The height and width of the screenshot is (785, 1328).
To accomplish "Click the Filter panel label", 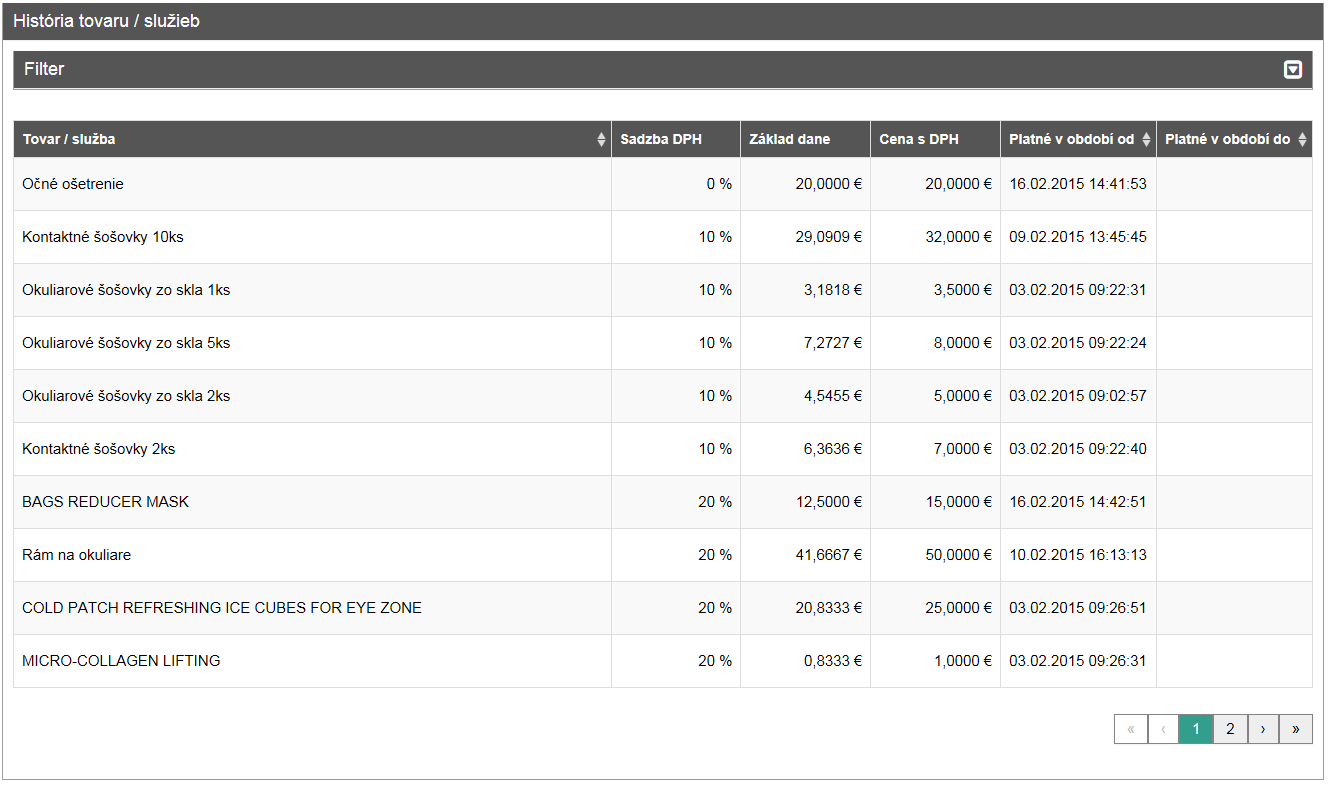I will click(x=44, y=69).
